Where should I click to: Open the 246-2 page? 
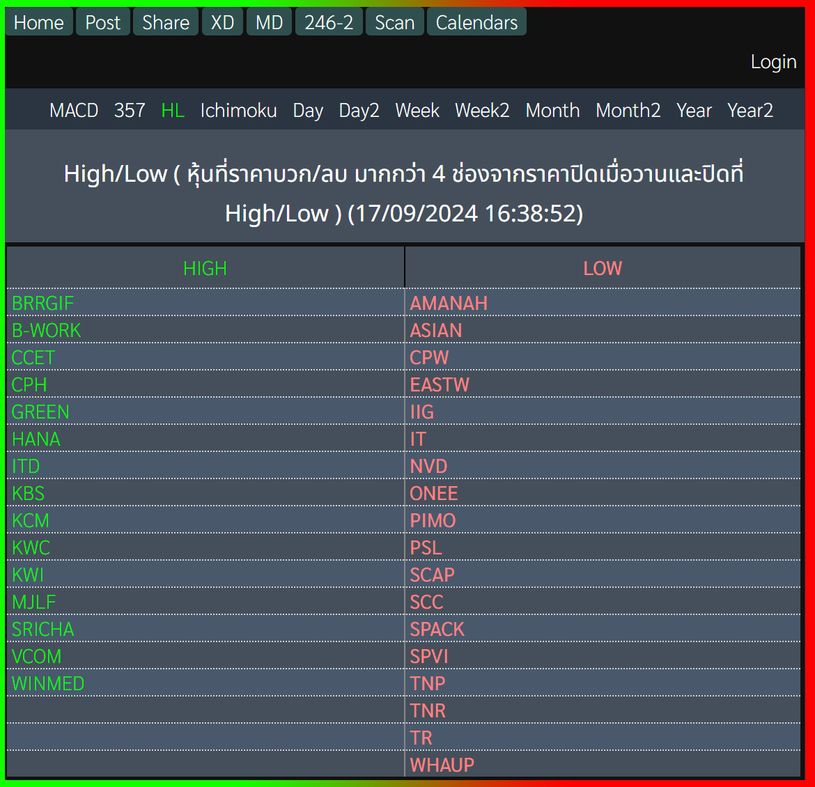point(329,22)
